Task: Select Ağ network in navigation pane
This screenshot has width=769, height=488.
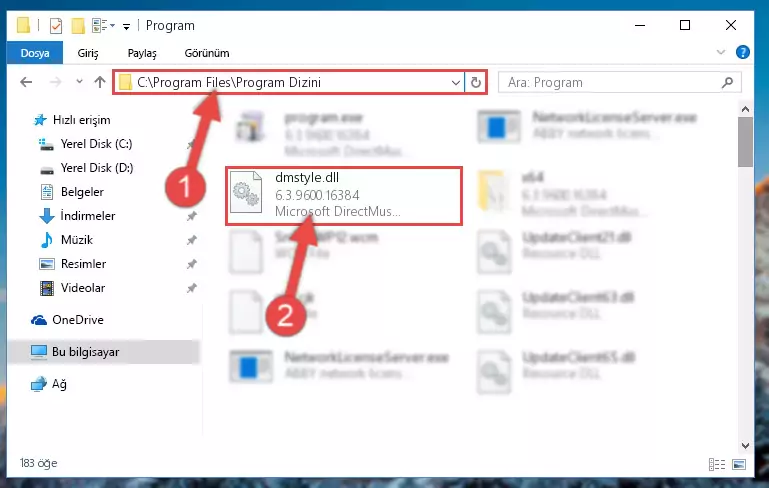Action: point(59,384)
